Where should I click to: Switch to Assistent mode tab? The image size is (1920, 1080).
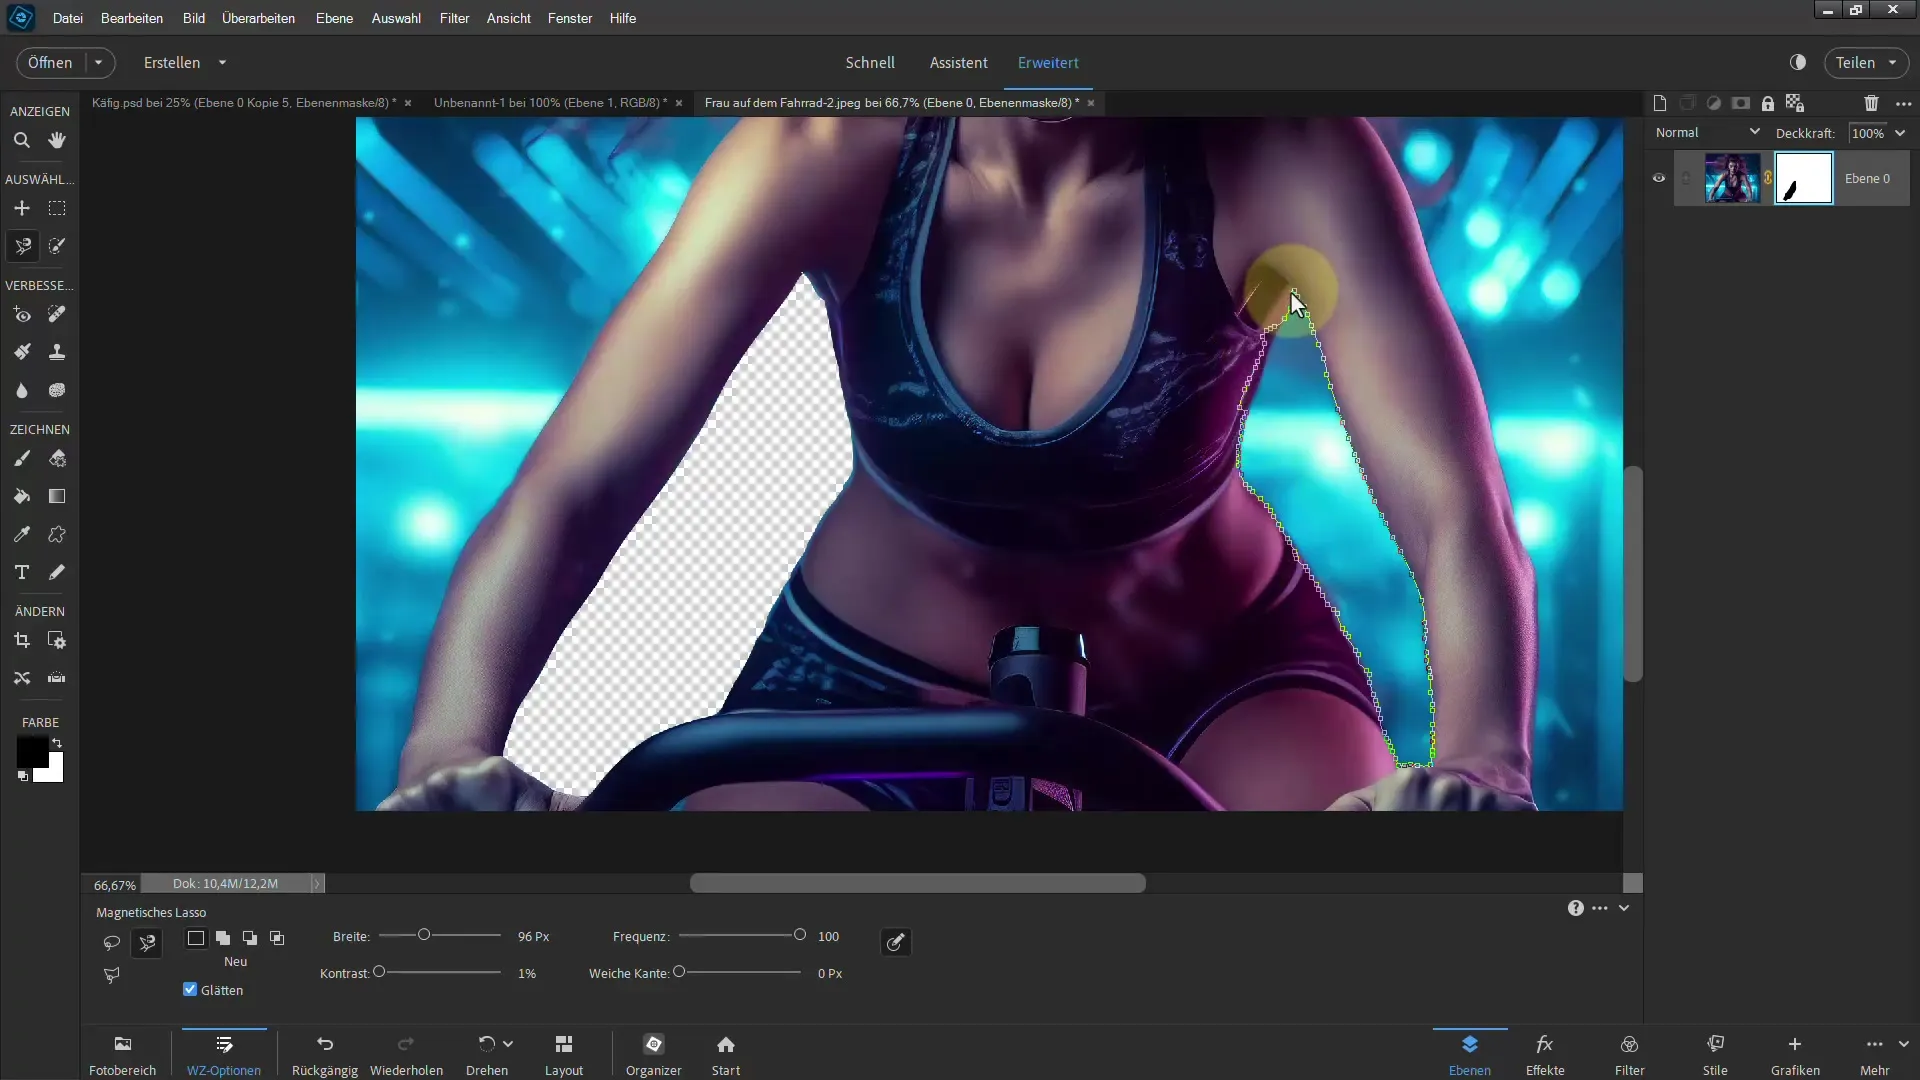[958, 62]
